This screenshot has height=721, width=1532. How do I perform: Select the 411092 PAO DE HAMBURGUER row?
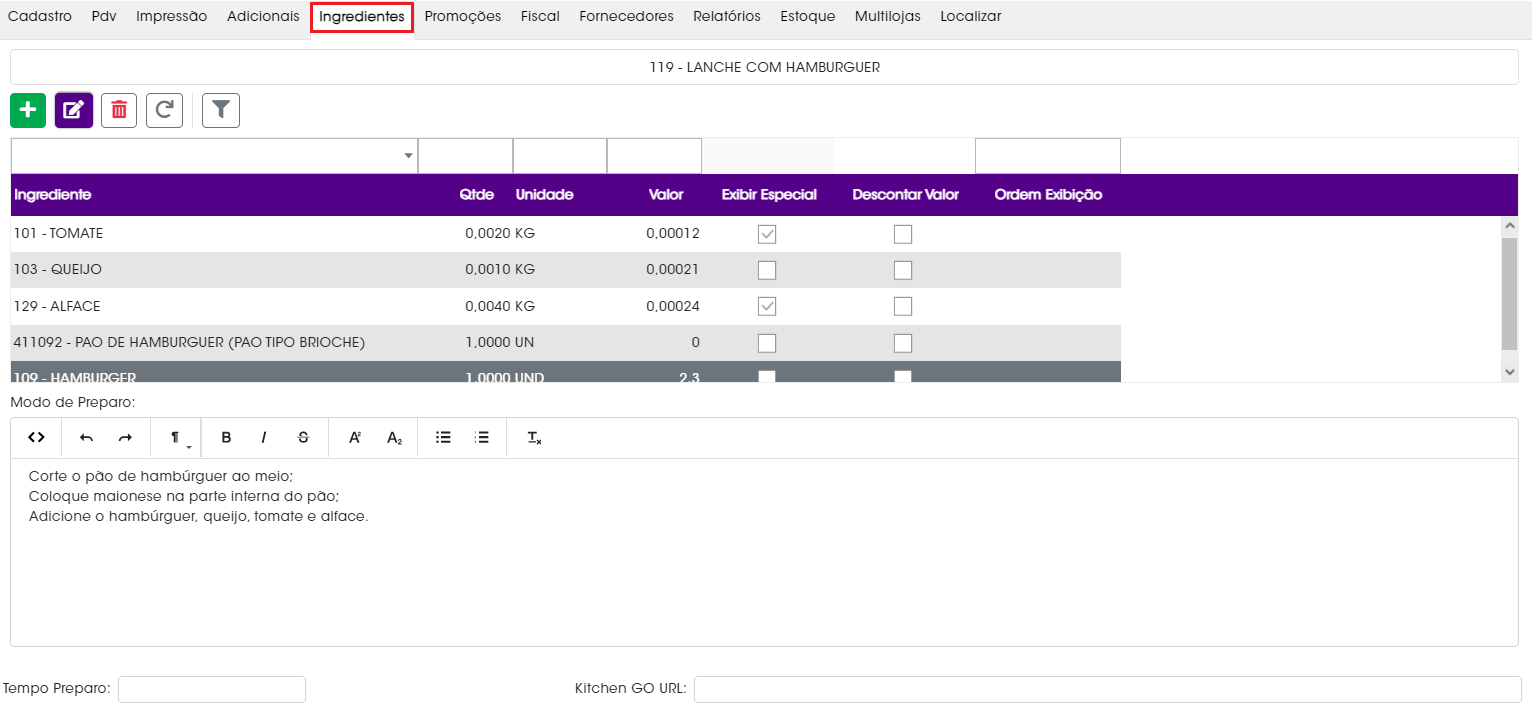tap(566, 343)
